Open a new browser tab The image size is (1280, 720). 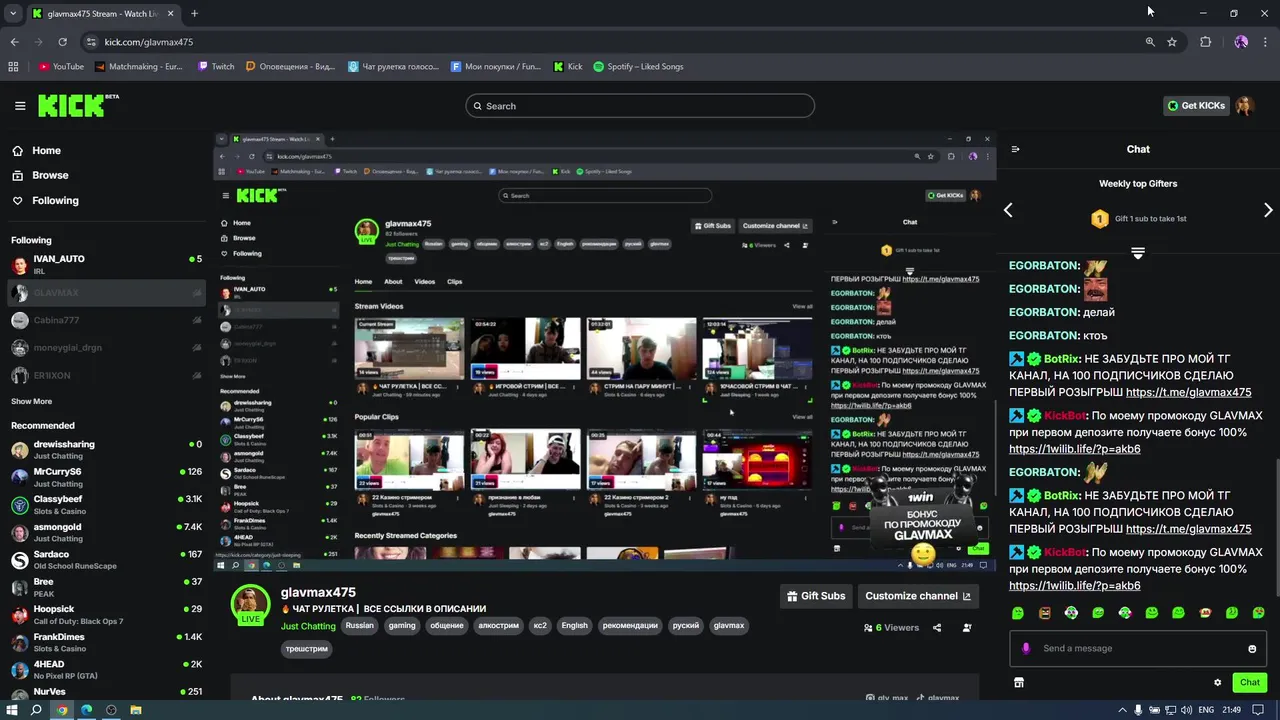point(194,13)
